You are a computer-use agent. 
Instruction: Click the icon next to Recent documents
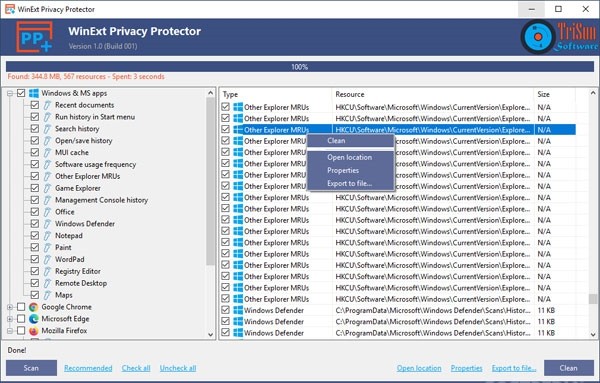47,105
